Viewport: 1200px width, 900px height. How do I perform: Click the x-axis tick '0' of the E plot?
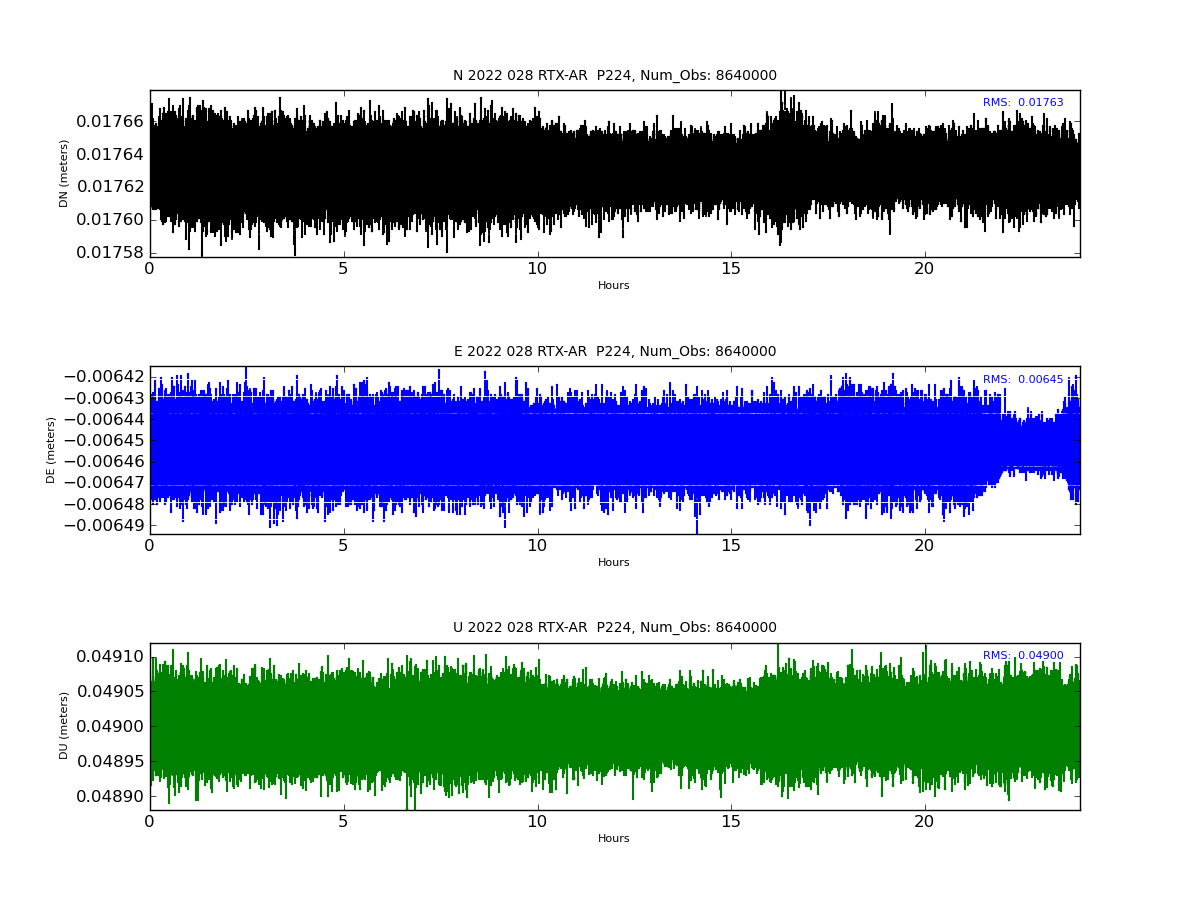coord(150,546)
